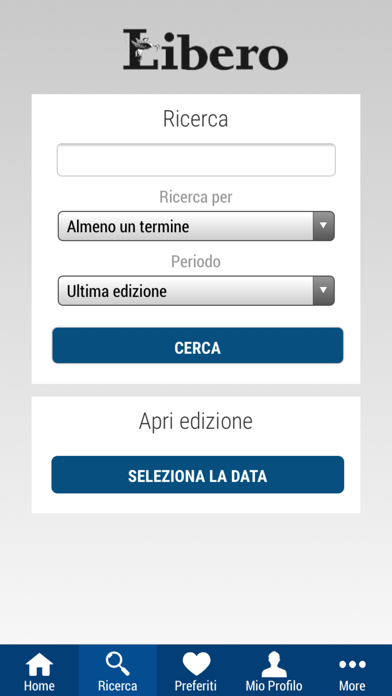Tap the More three-dots icon
Image resolution: width=392 pixels, height=696 pixels.
point(352,664)
